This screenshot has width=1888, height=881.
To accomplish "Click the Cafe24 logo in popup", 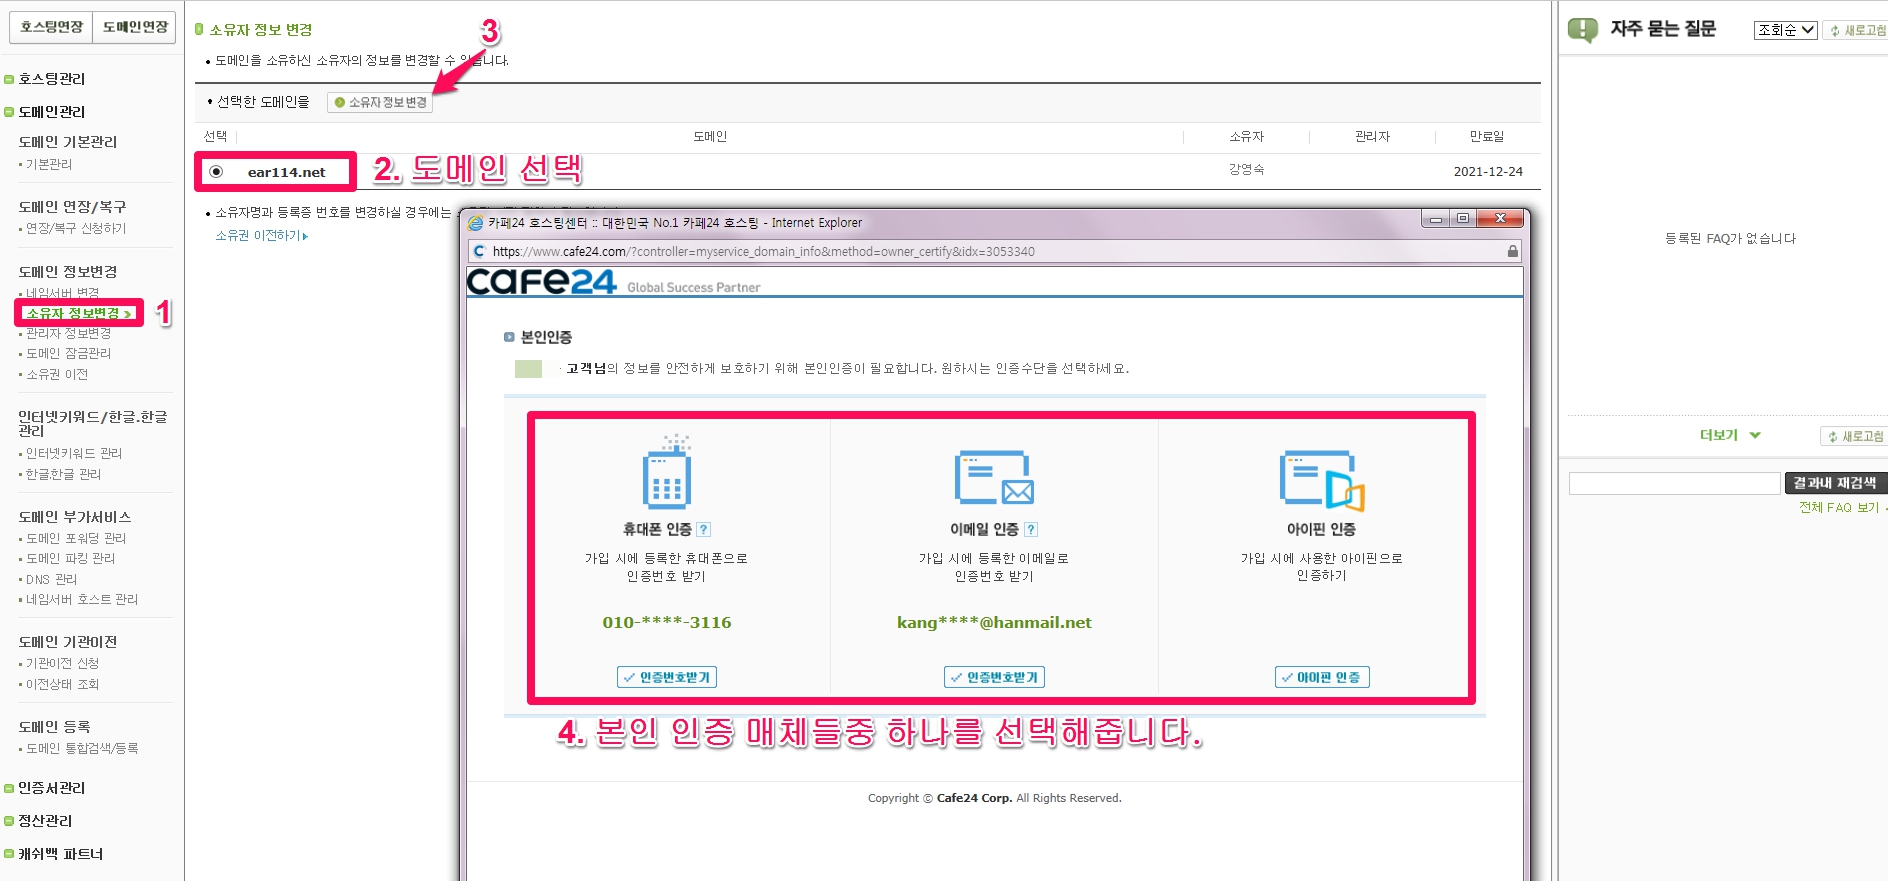I will 542,282.
